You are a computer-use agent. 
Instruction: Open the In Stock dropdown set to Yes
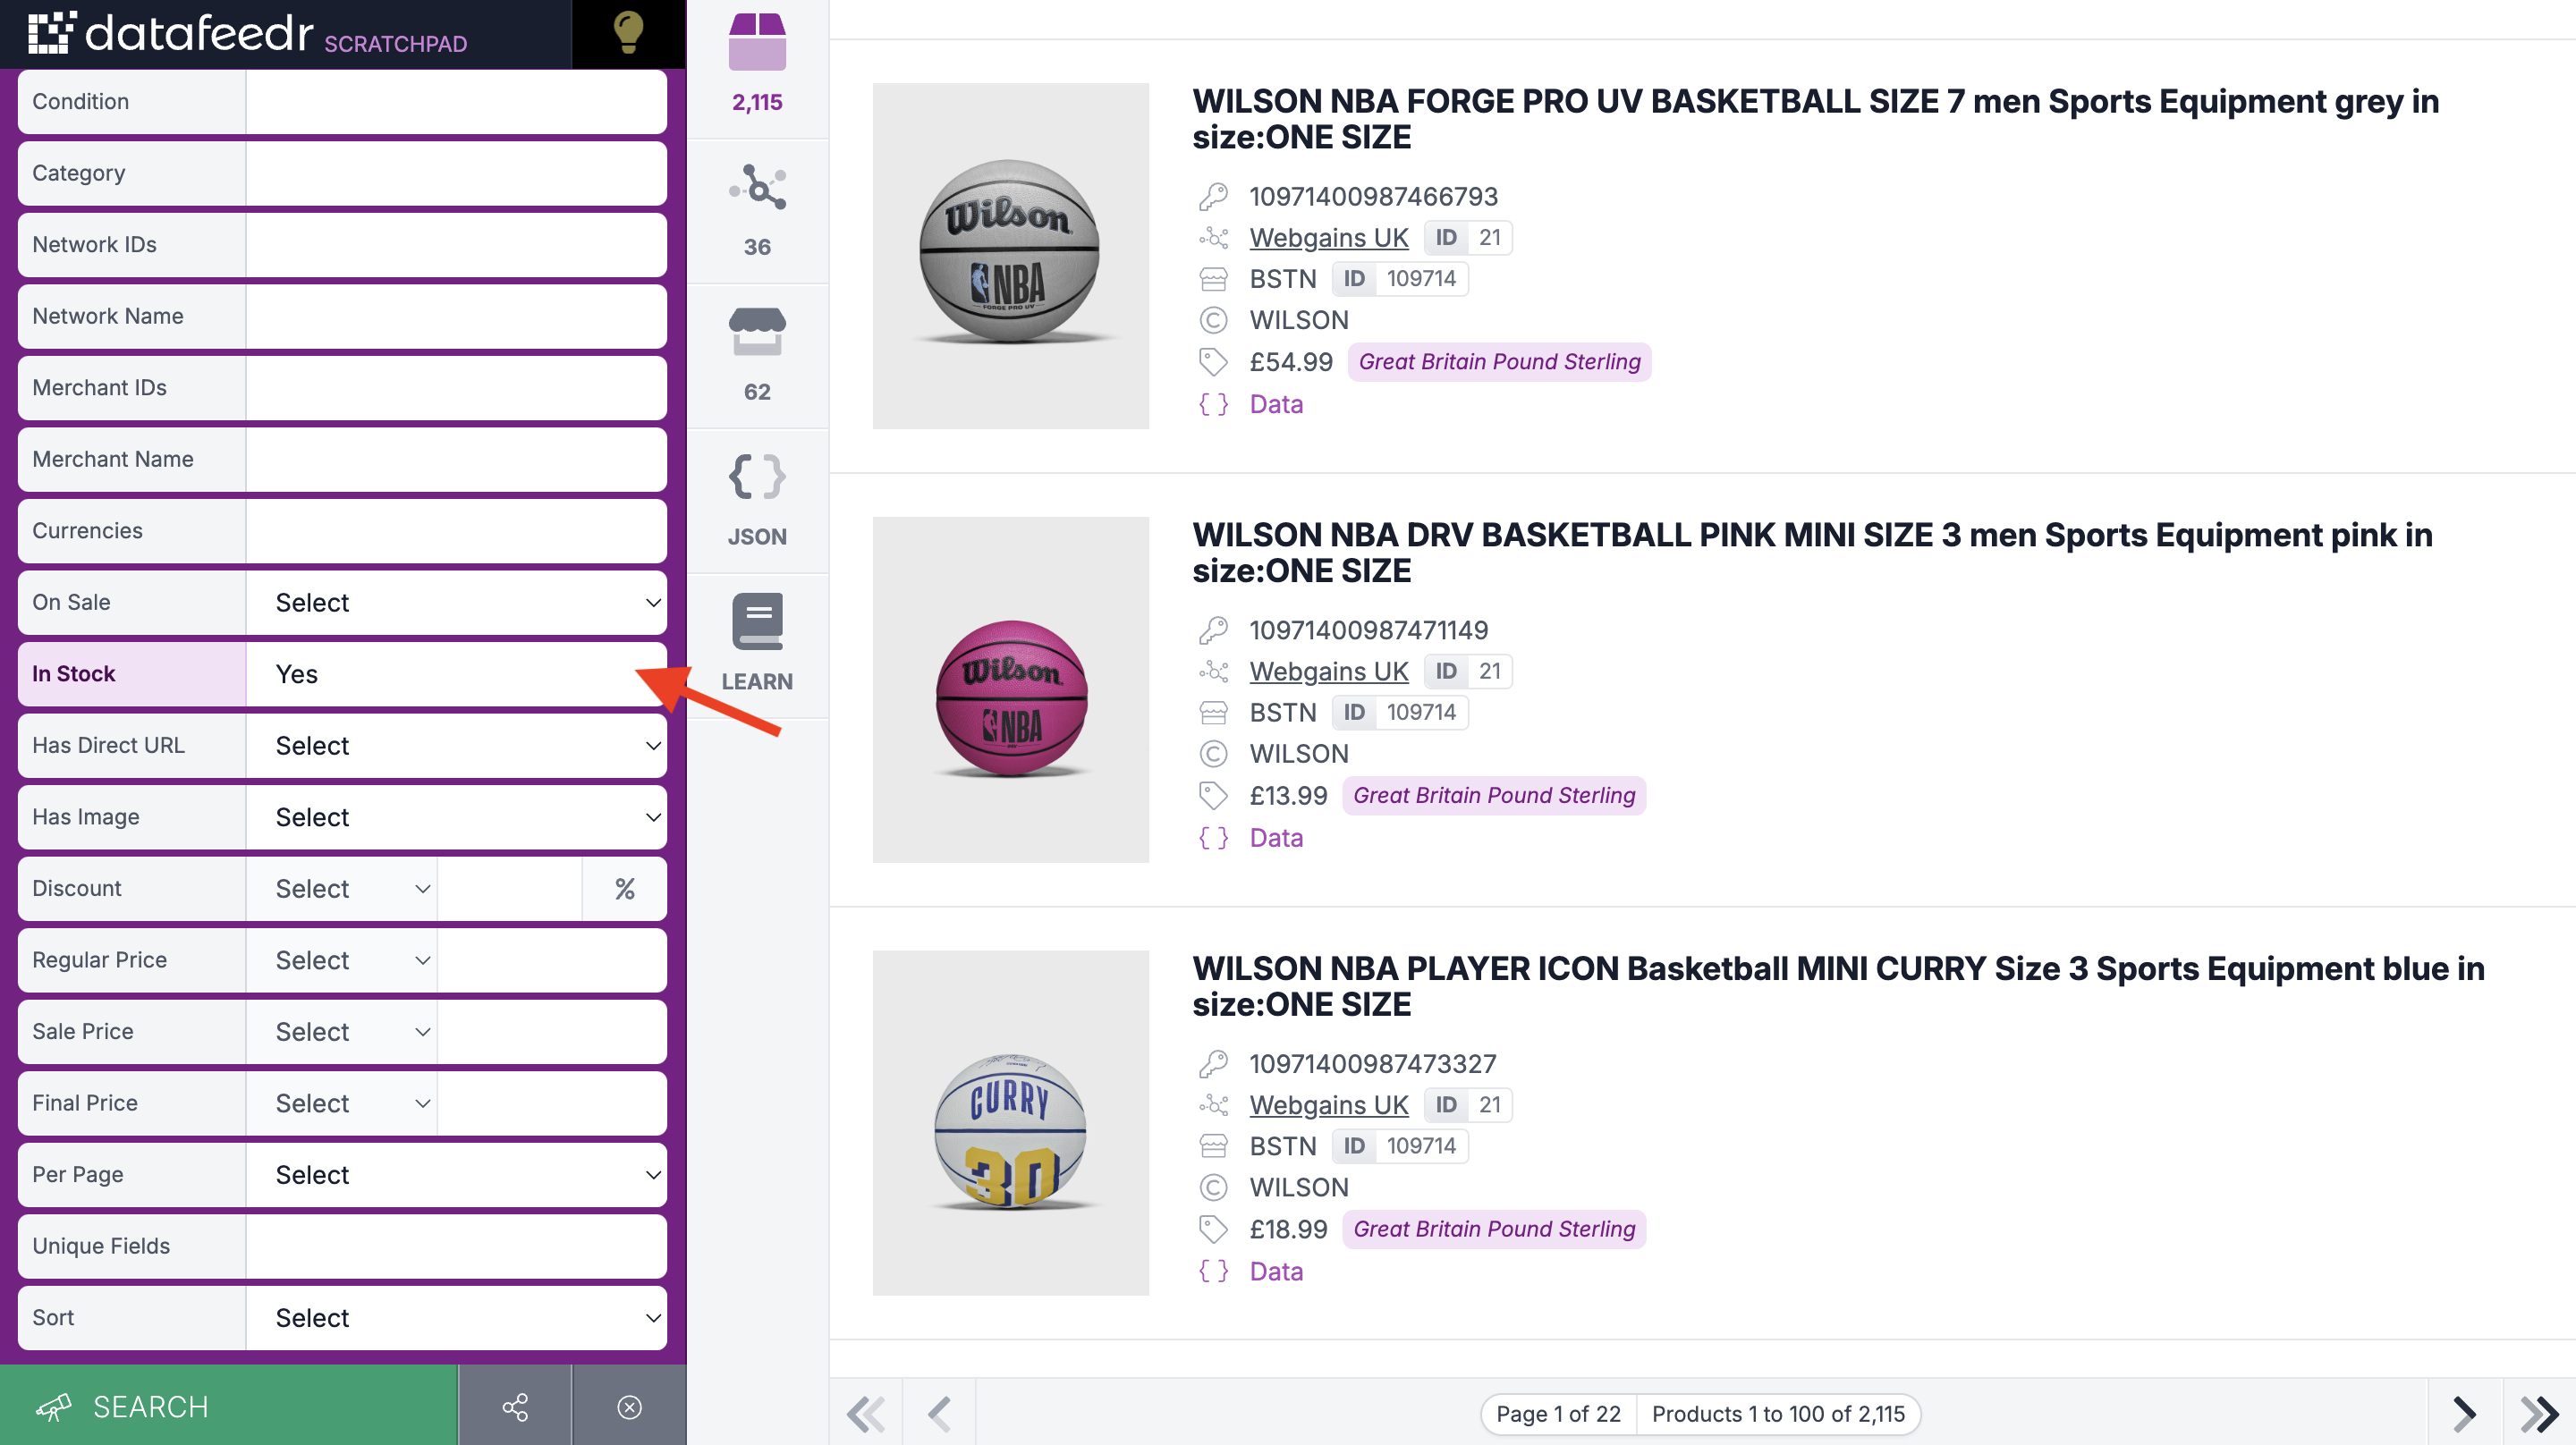point(456,674)
